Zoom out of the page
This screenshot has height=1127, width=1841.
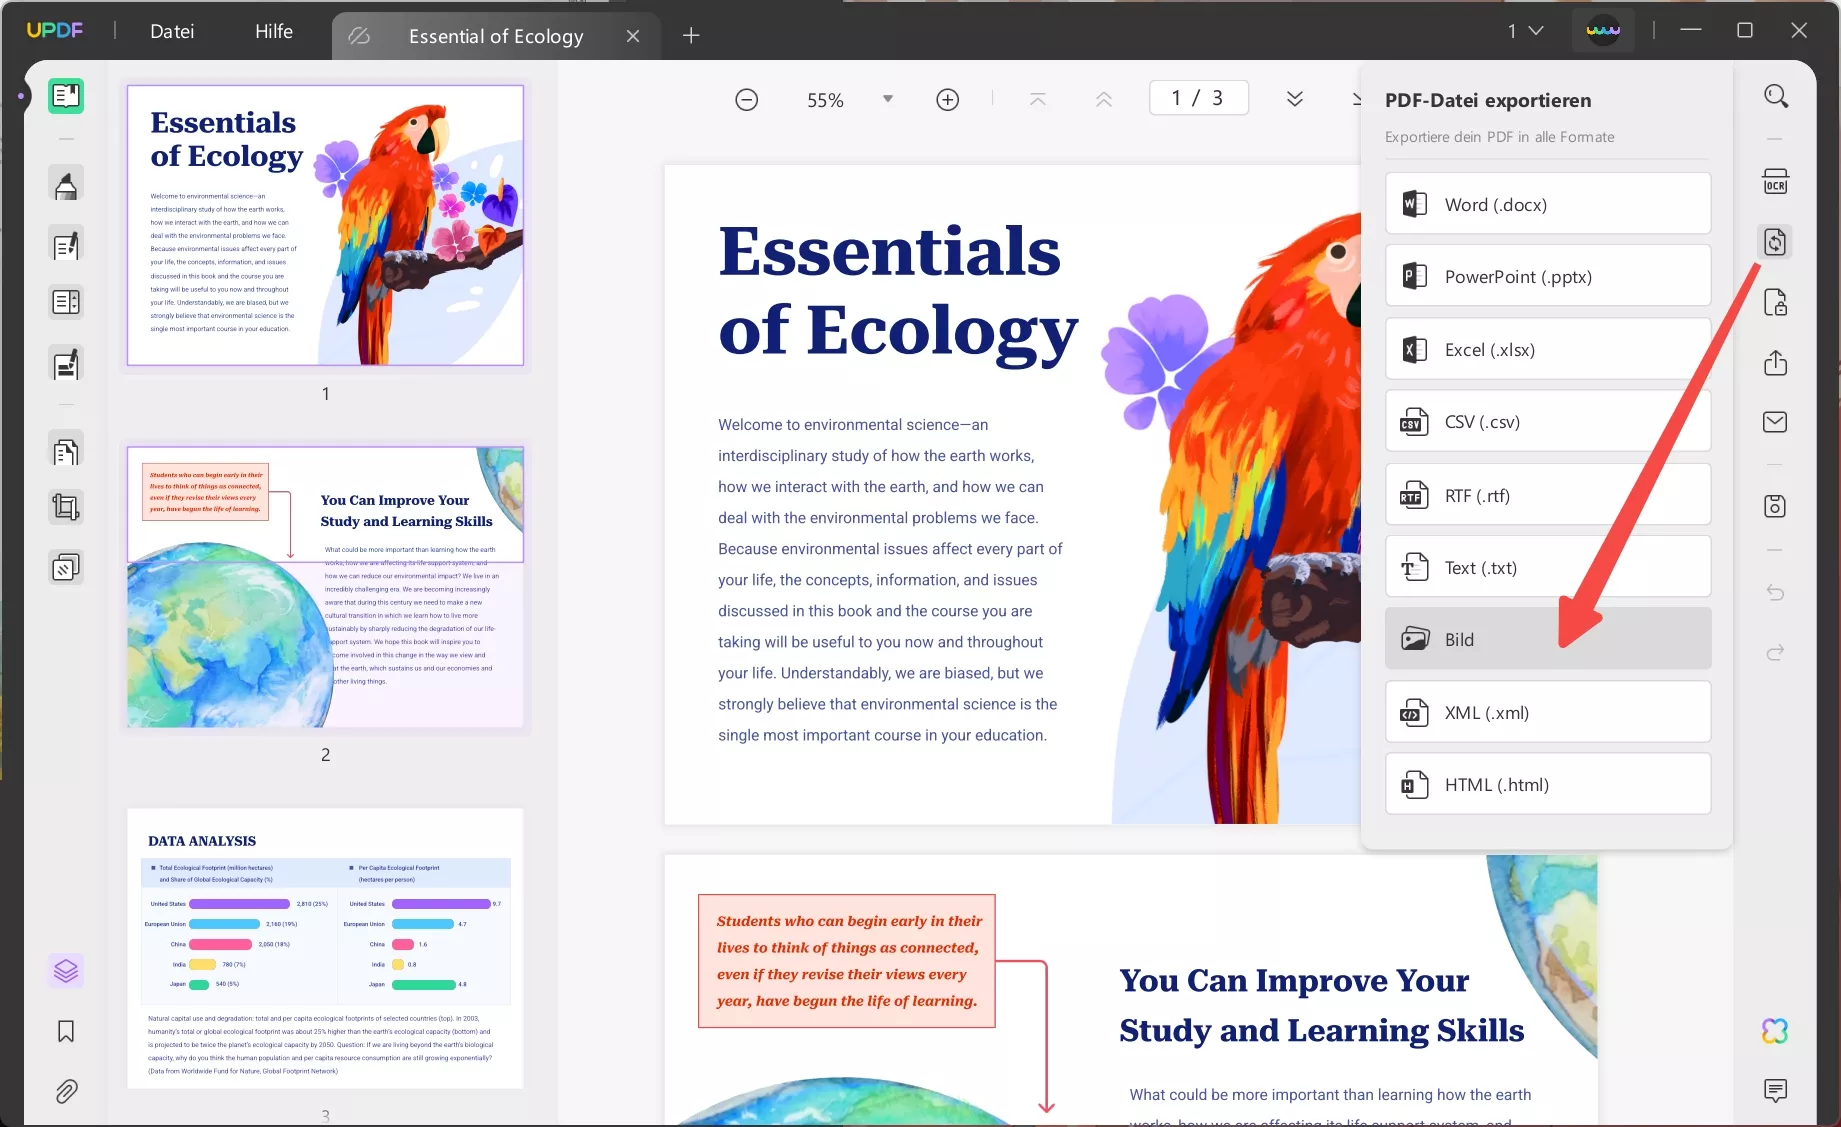click(x=746, y=99)
